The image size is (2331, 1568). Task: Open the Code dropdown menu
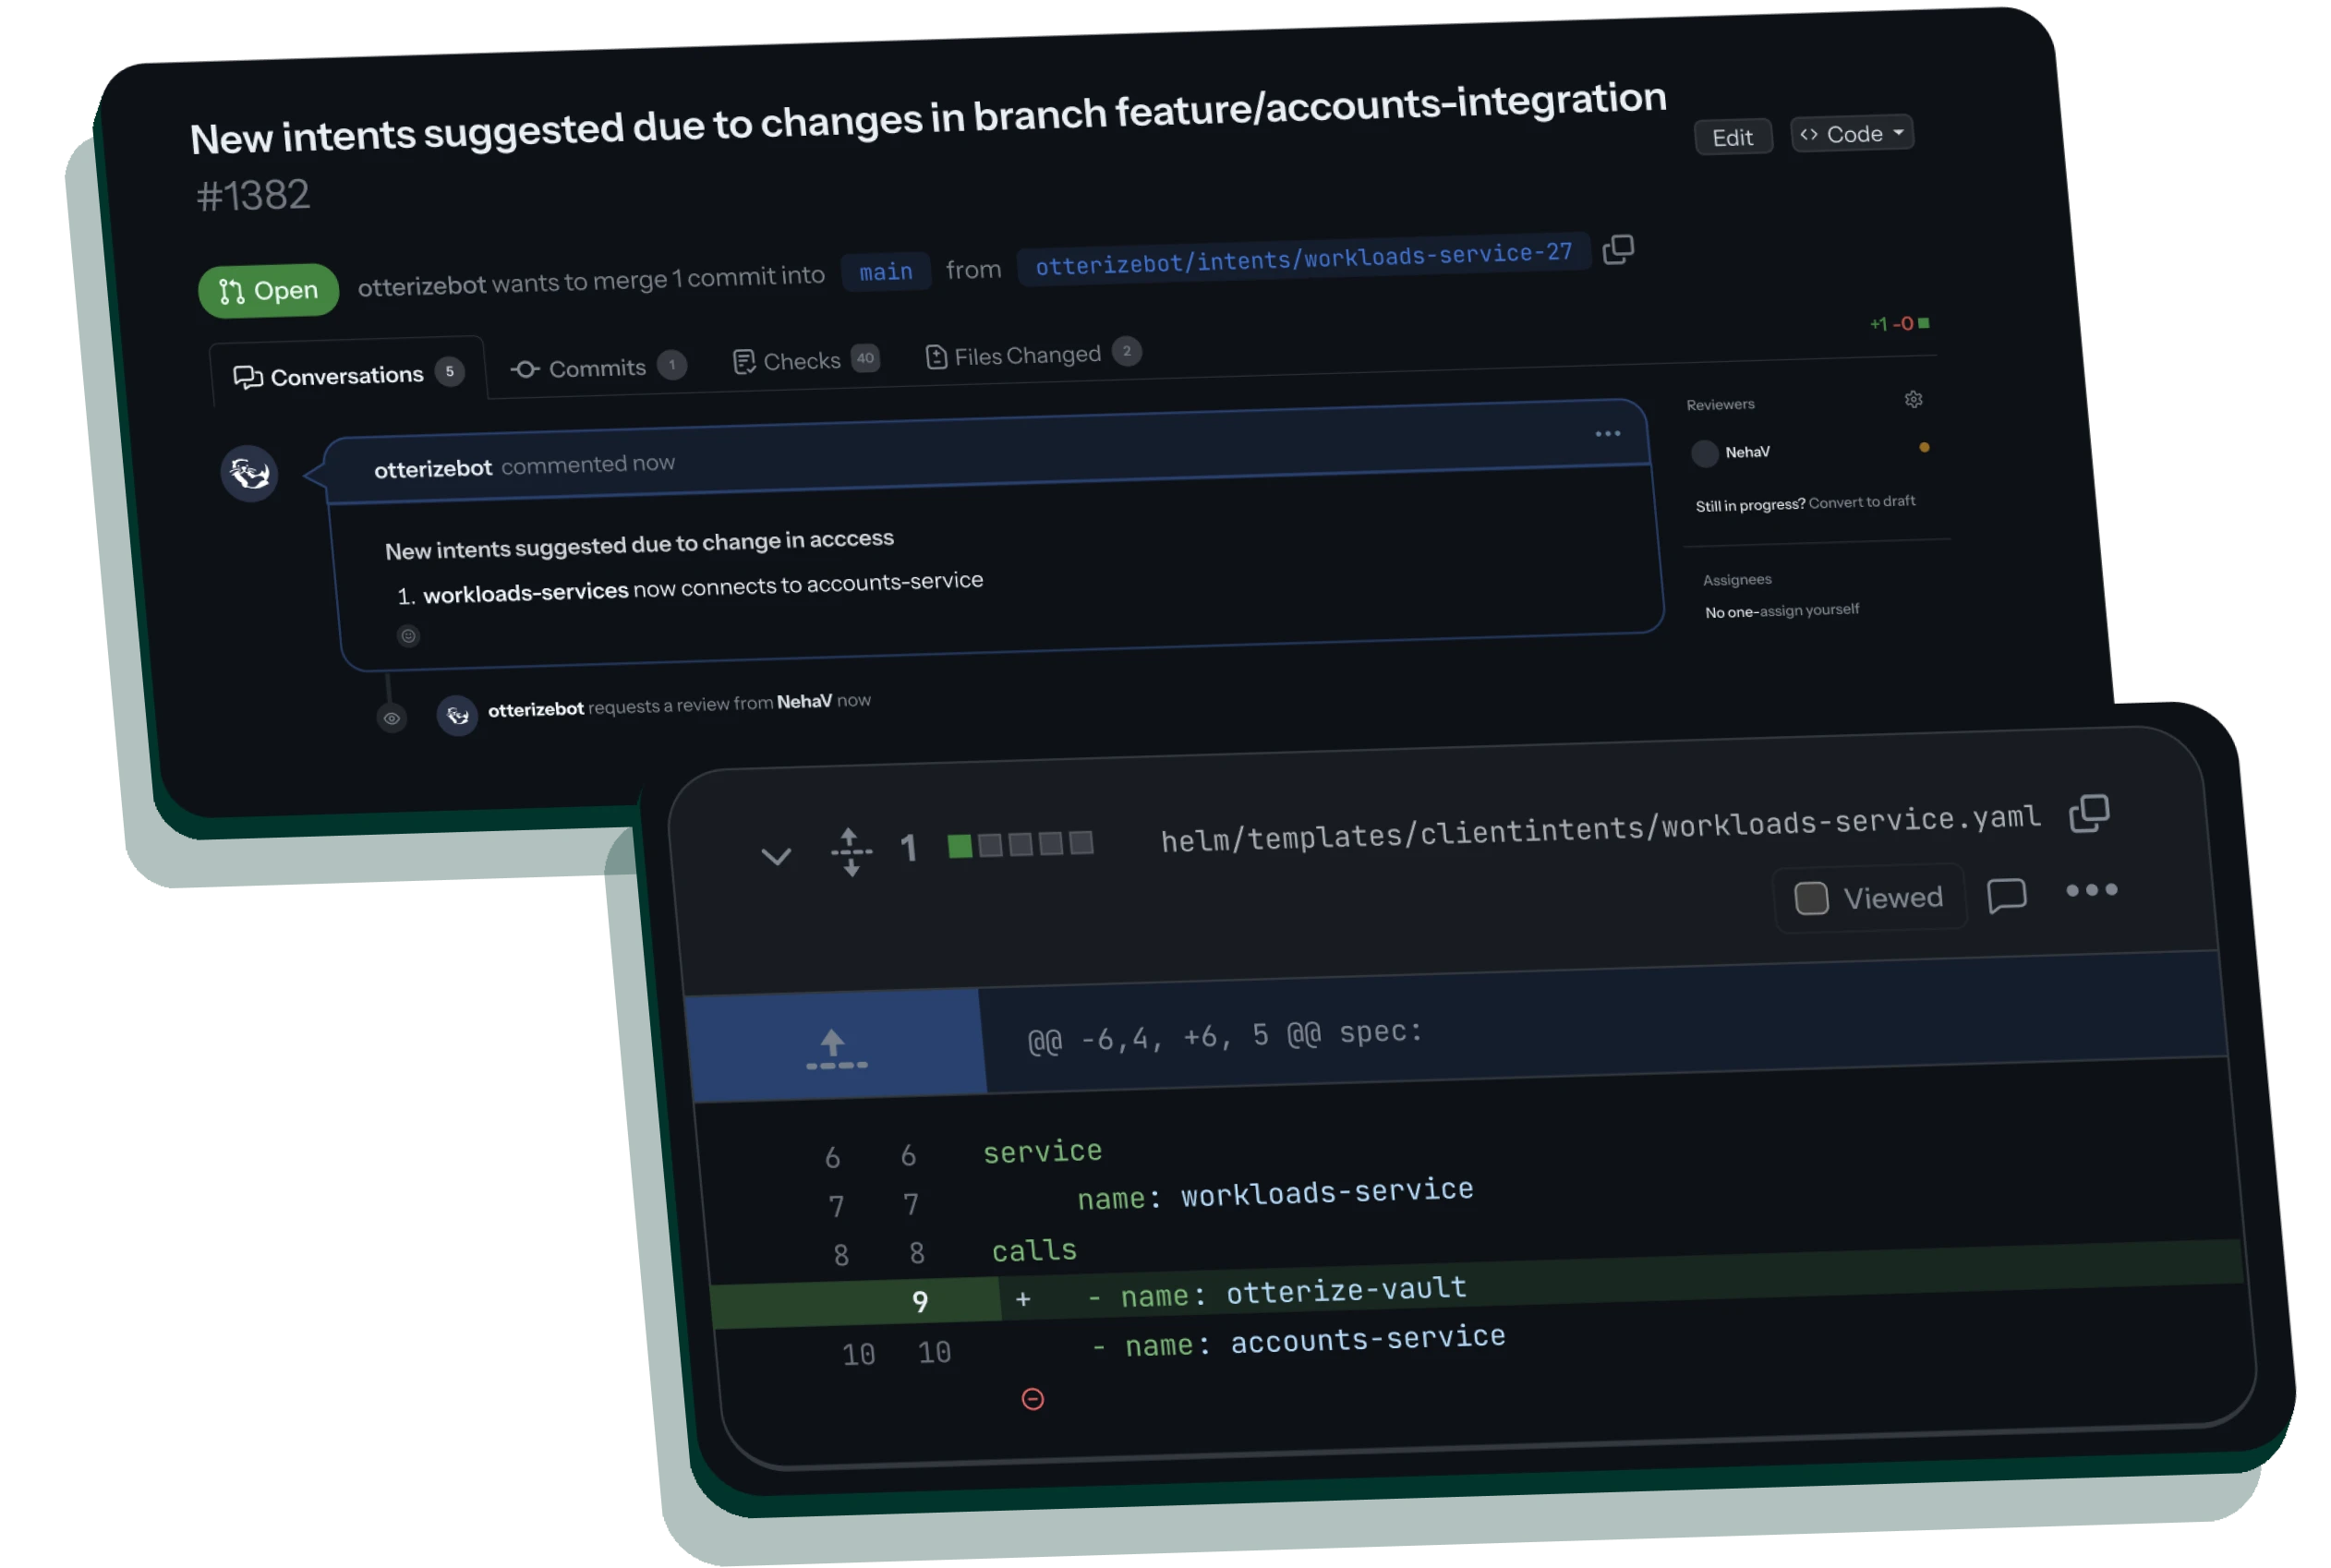pyautogui.click(x=1851, y=134)
